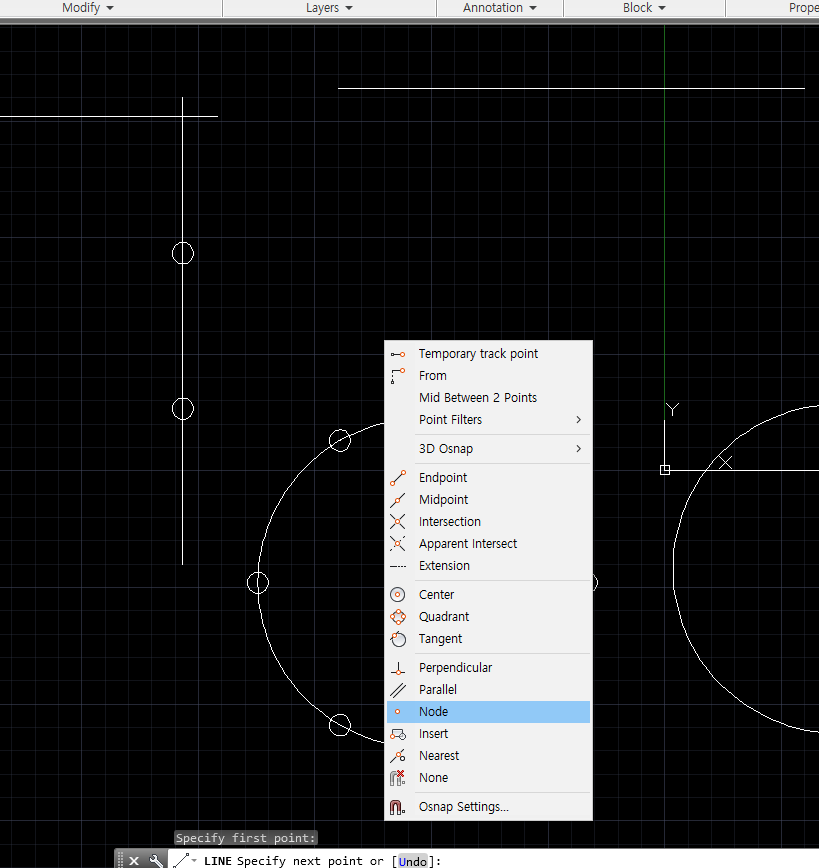Select the Intersection menu entry
Screen dimensions: 819x868
488,521
